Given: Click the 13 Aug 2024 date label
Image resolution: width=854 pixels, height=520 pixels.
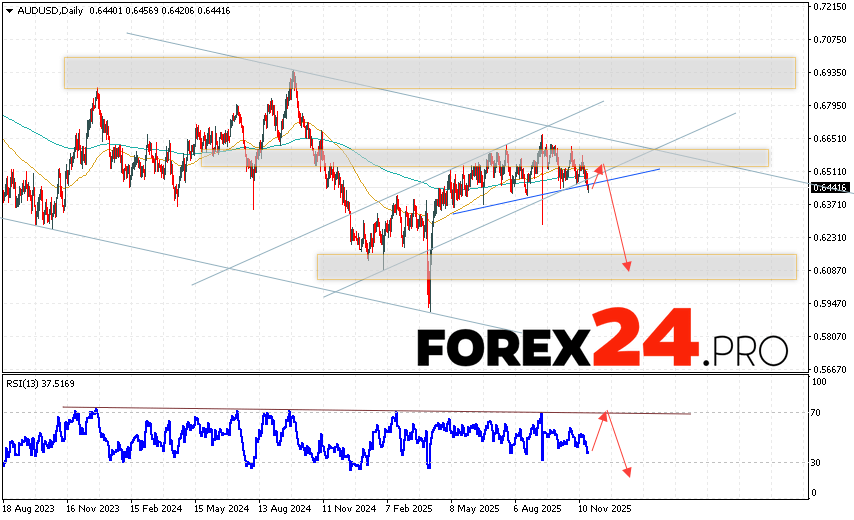Looking at the screenshot, I should [x=284, y=508].
